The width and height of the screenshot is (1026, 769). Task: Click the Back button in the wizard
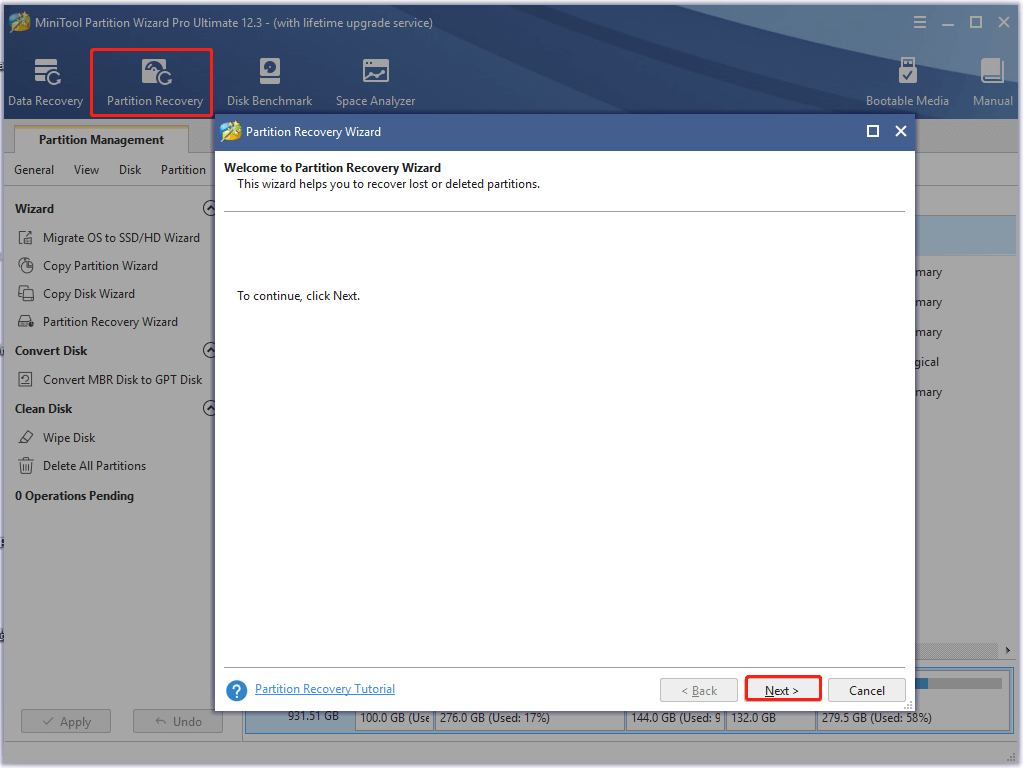click(x=698, y=691)
